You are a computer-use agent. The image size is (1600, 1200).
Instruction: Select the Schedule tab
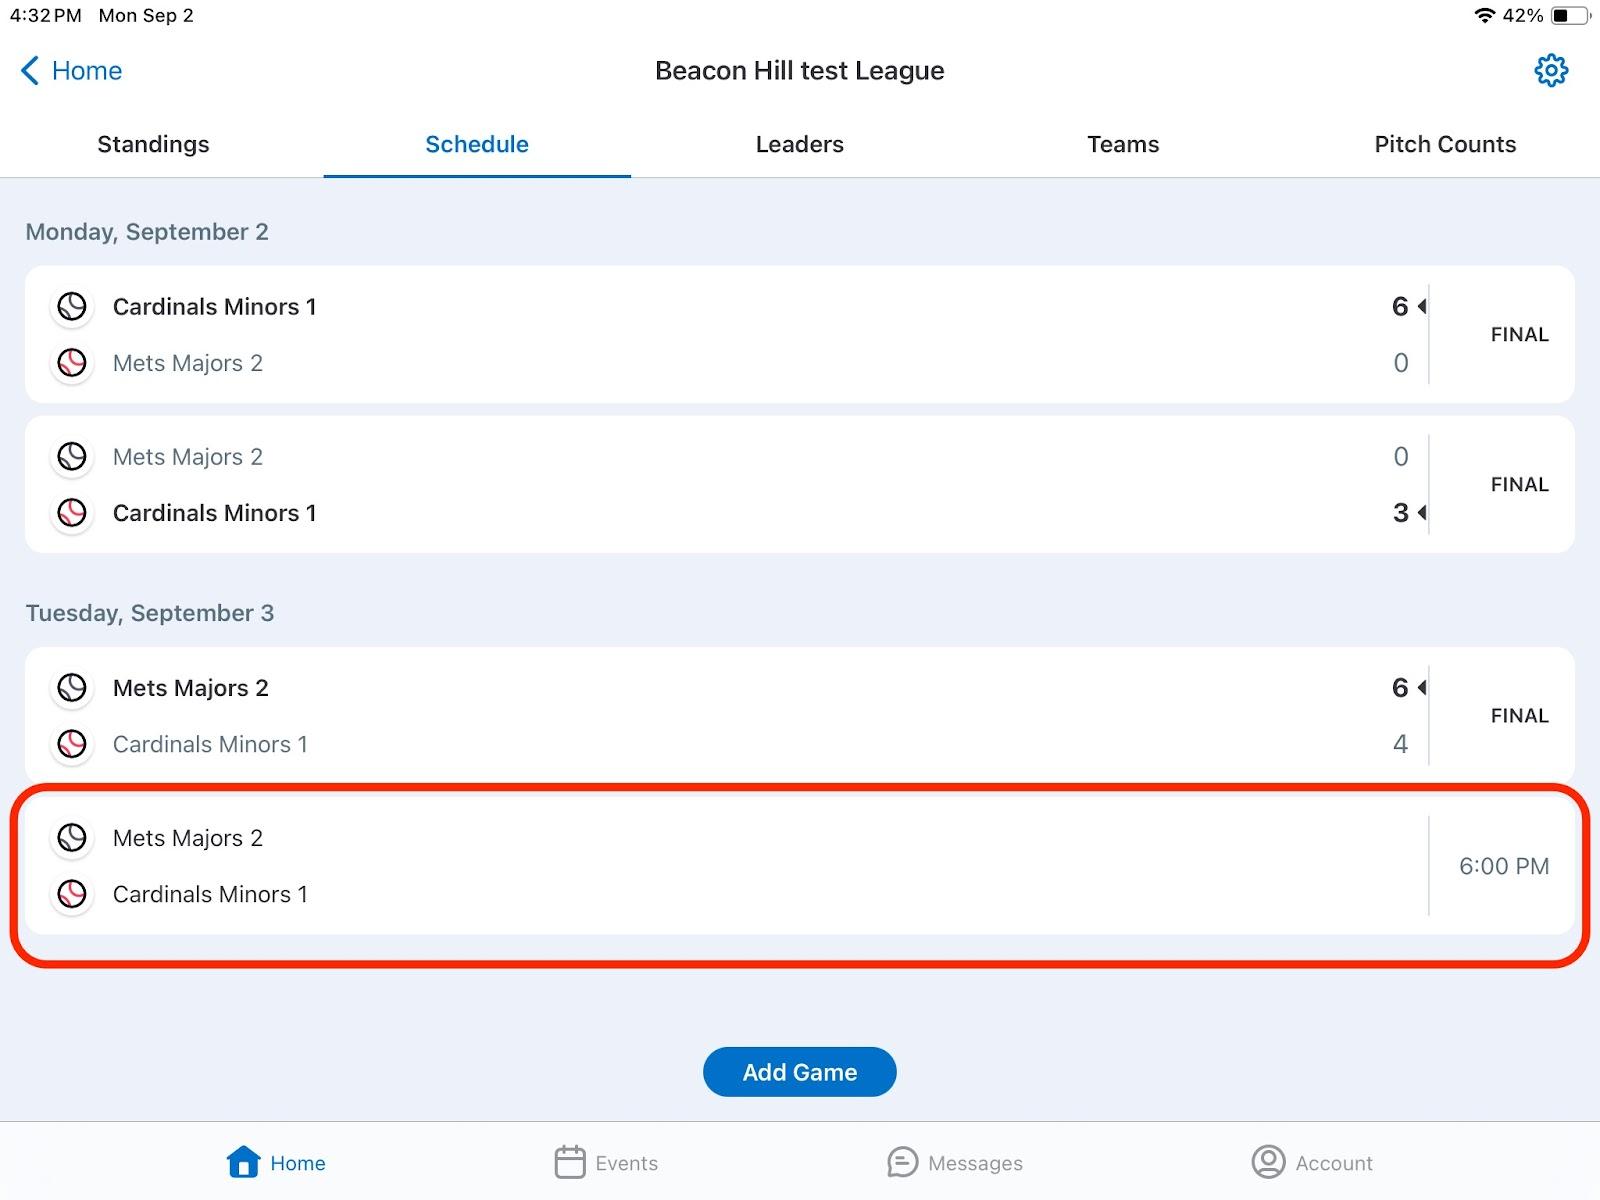click(x=477, y=144)
